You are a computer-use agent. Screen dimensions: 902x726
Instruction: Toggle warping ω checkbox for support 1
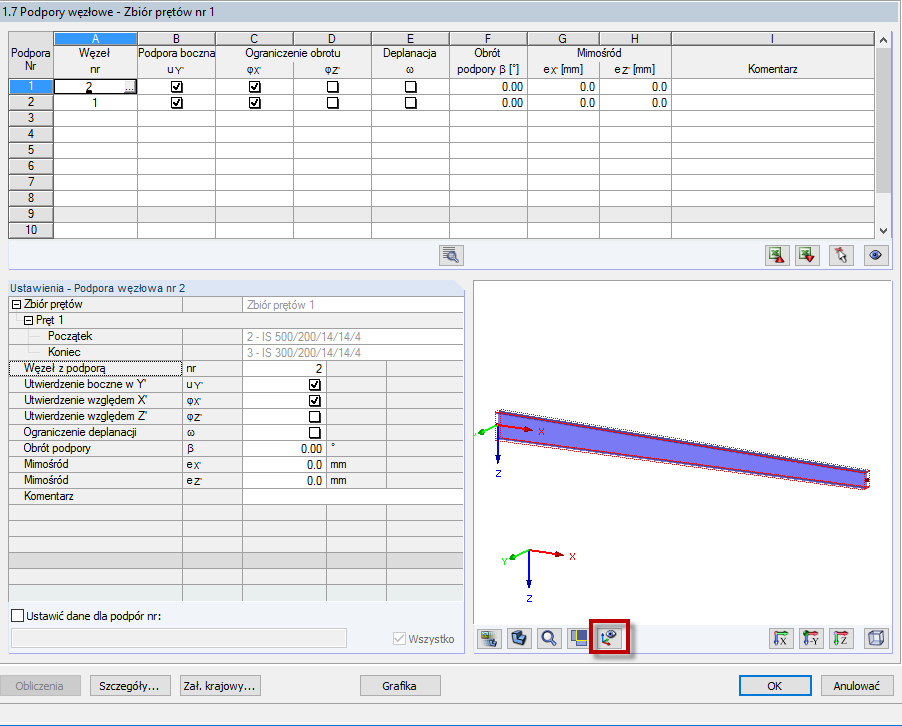point(410,87)
